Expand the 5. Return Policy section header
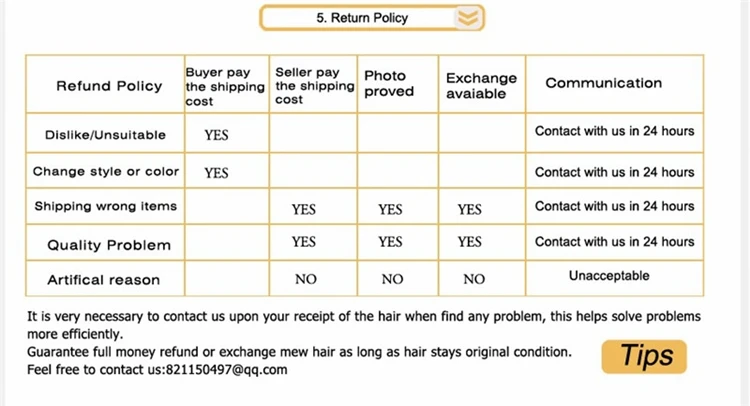 372,18
